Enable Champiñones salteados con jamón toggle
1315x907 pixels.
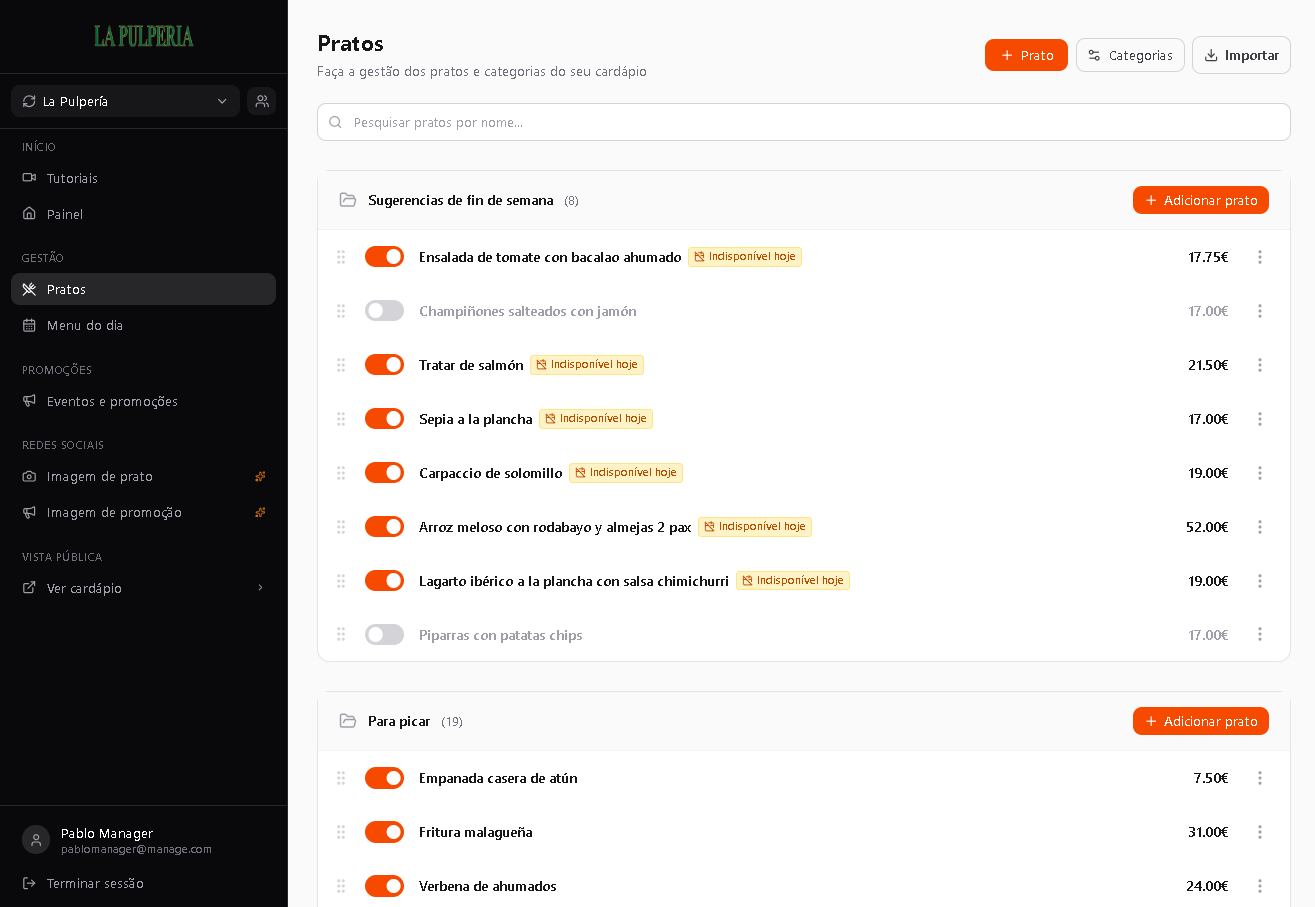tap(384, 311)
